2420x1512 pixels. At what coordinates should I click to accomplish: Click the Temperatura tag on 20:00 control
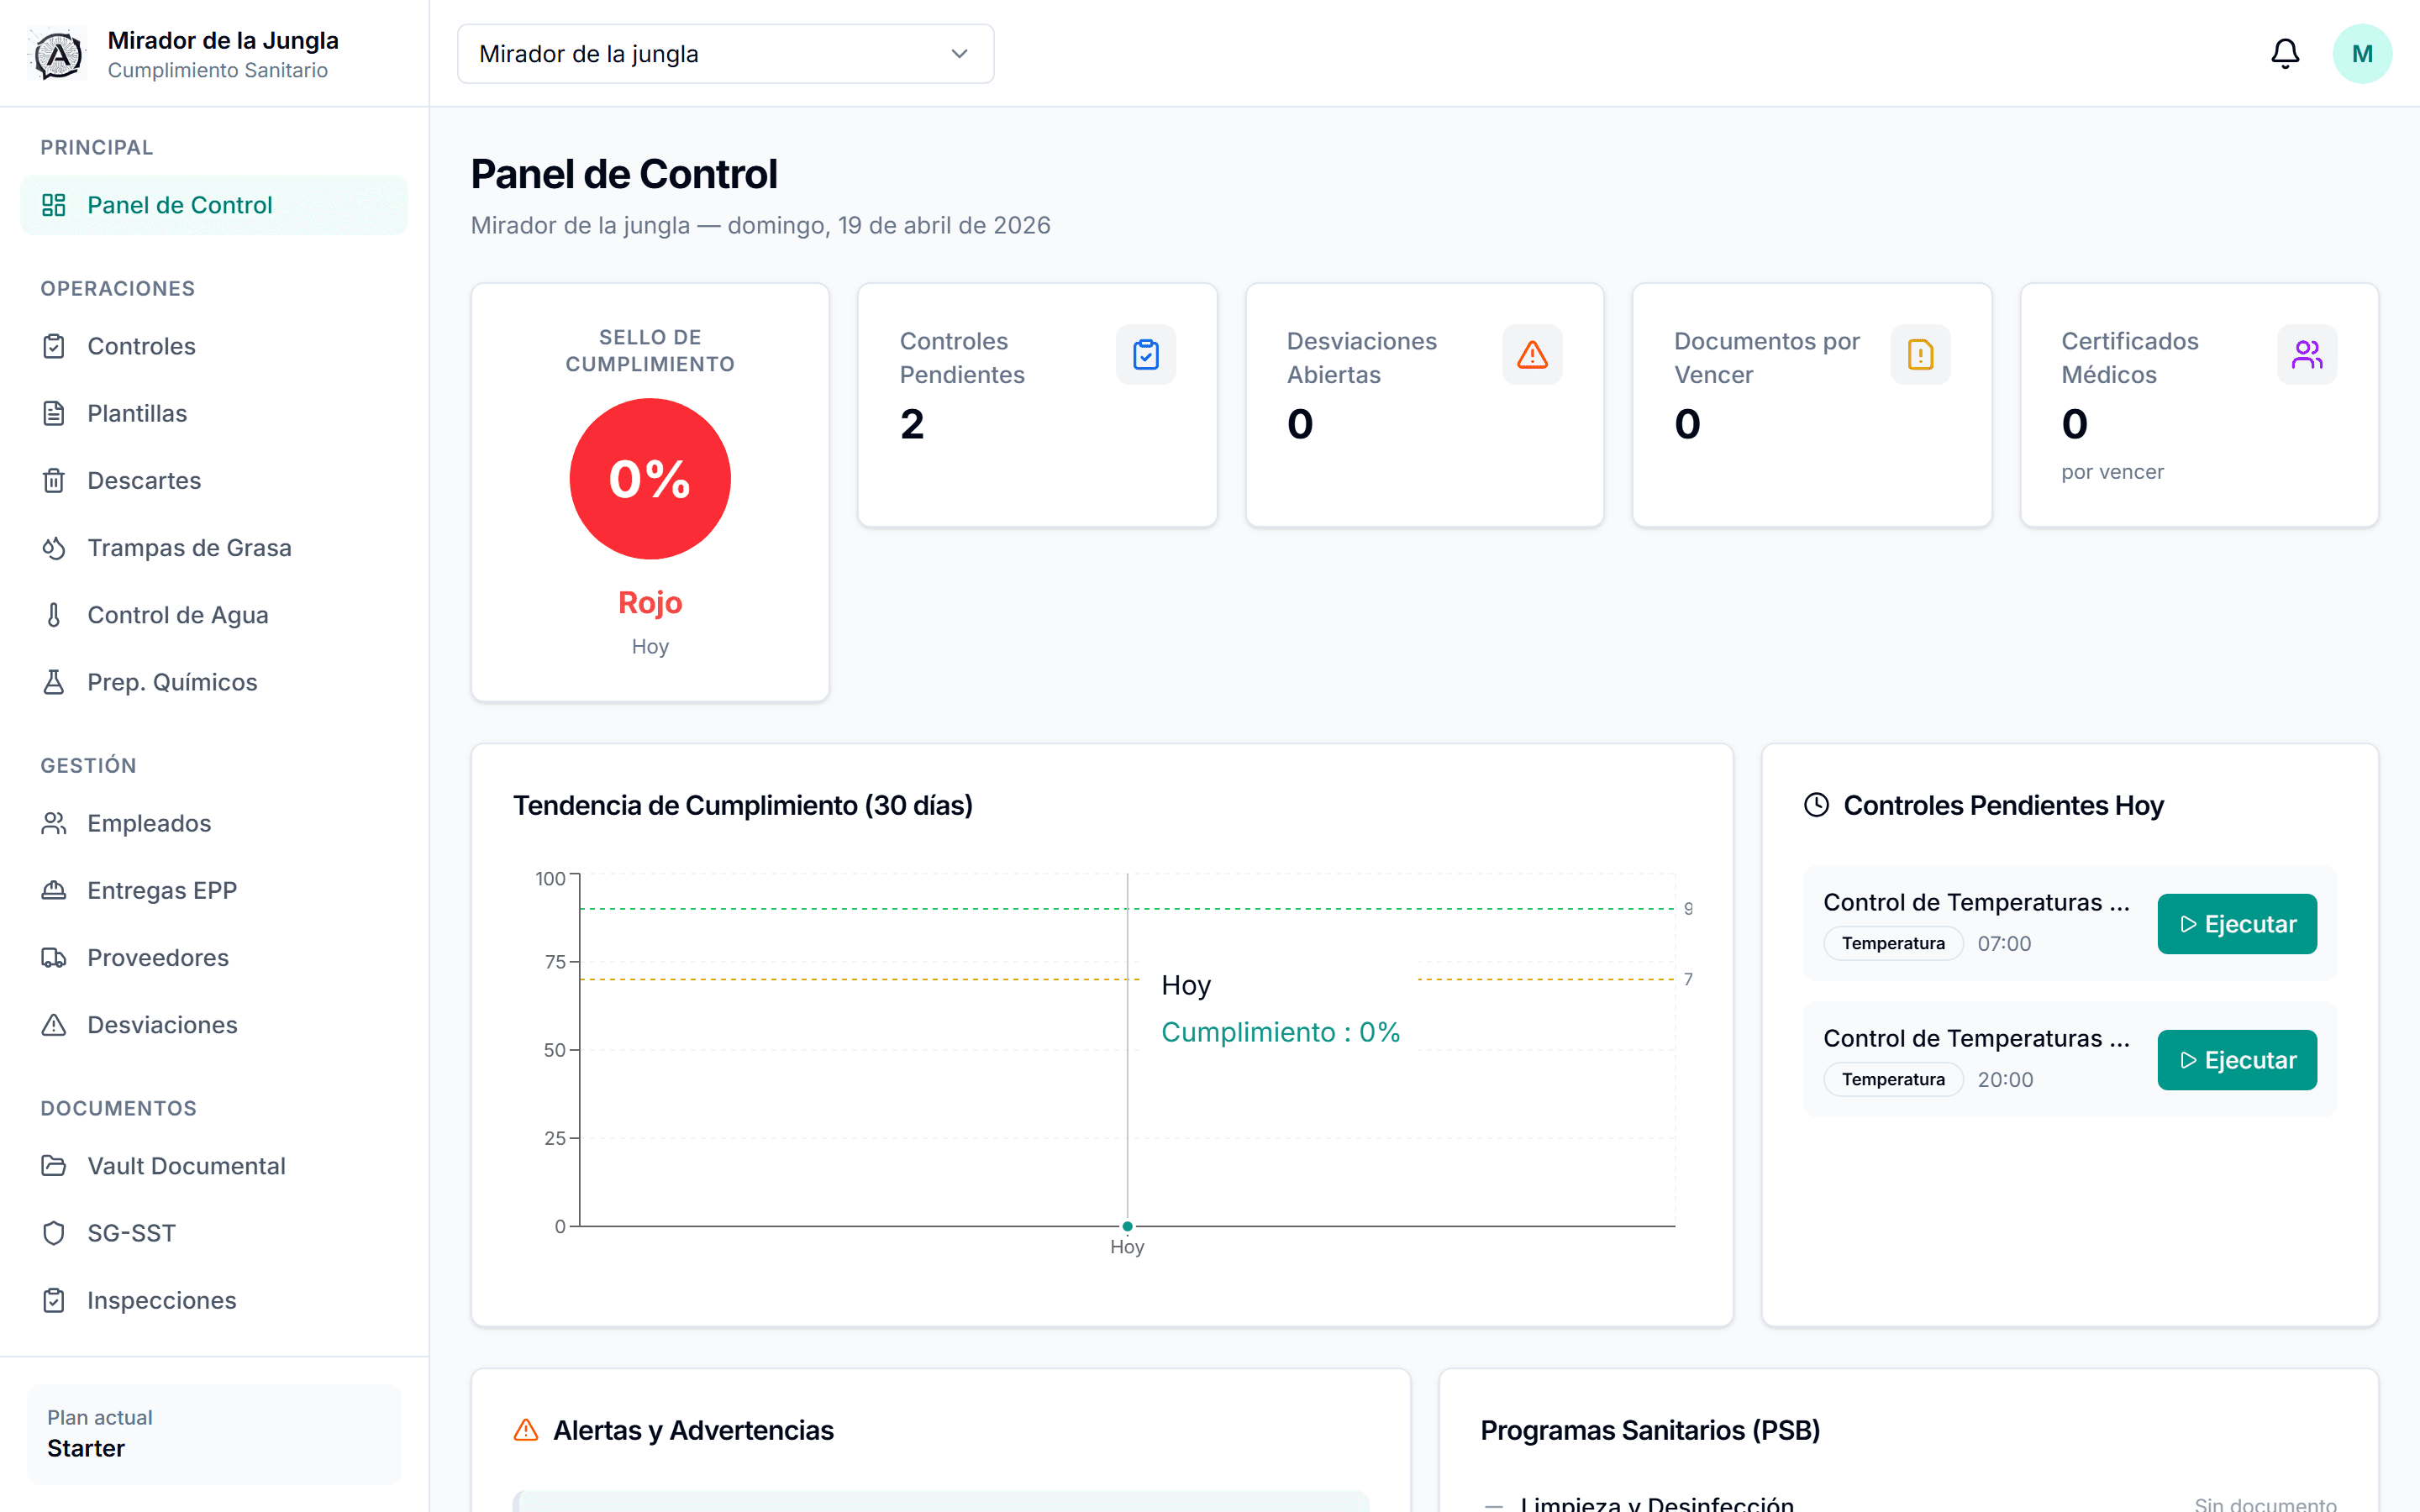point(1893,1079)
